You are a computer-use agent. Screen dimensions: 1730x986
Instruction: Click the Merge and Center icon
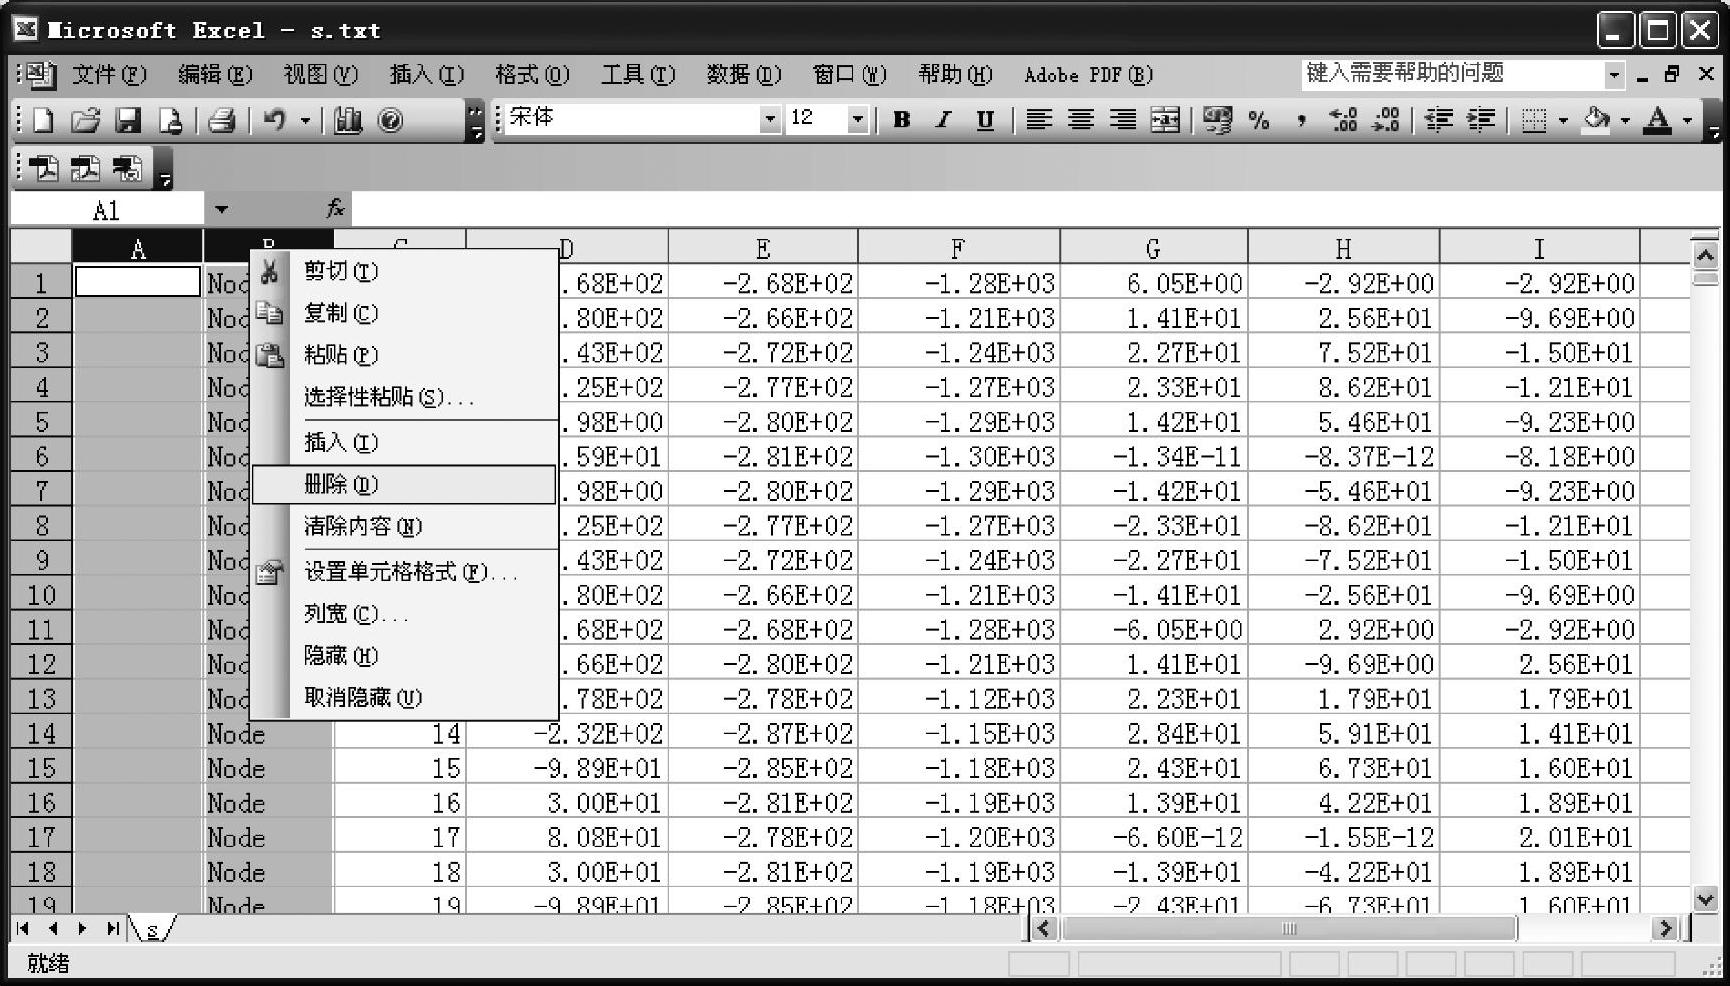[1165, 120]
